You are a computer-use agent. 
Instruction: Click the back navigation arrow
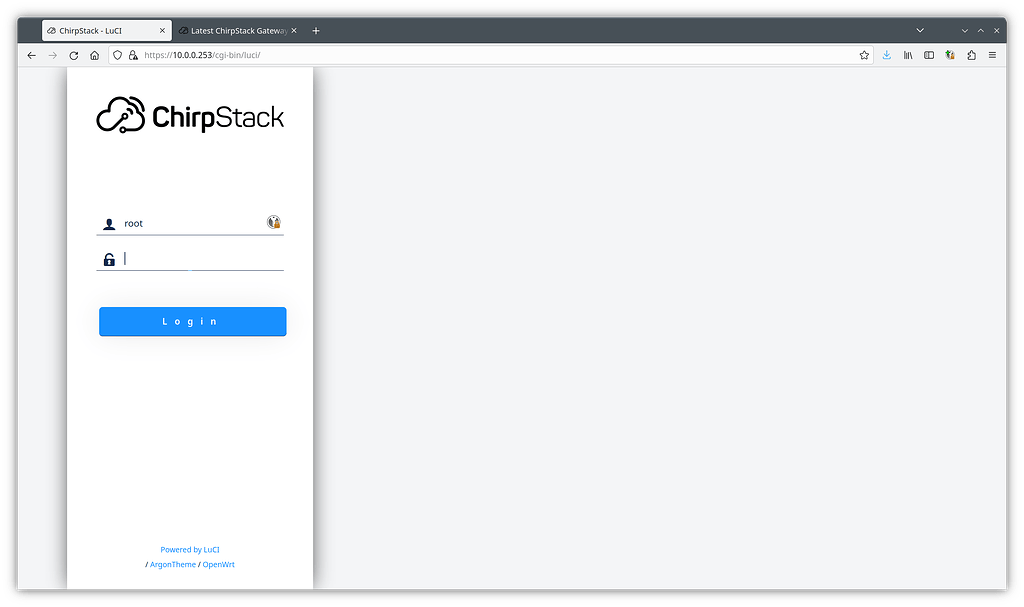31,55
